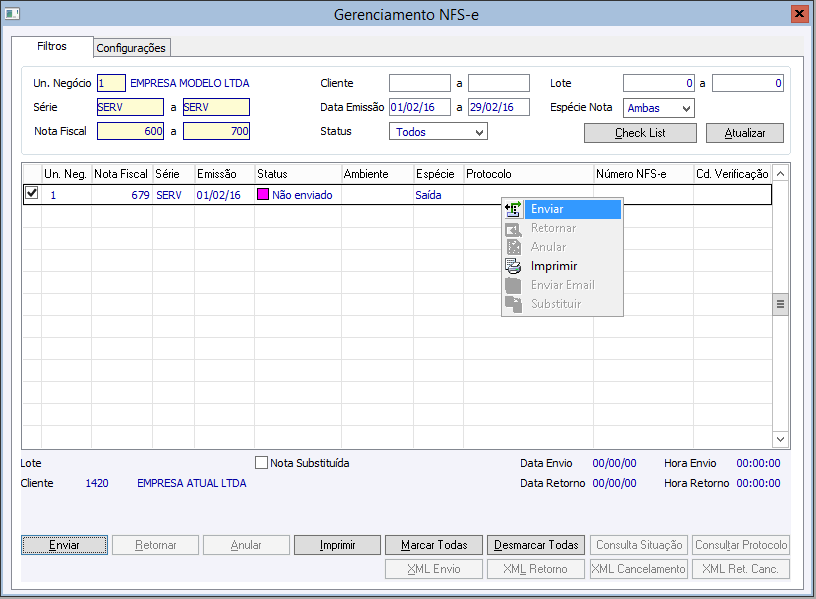Viewport: 816px width, 599px height.
Task: Click the Consulta Situação button
Action: tap(639, 545)
